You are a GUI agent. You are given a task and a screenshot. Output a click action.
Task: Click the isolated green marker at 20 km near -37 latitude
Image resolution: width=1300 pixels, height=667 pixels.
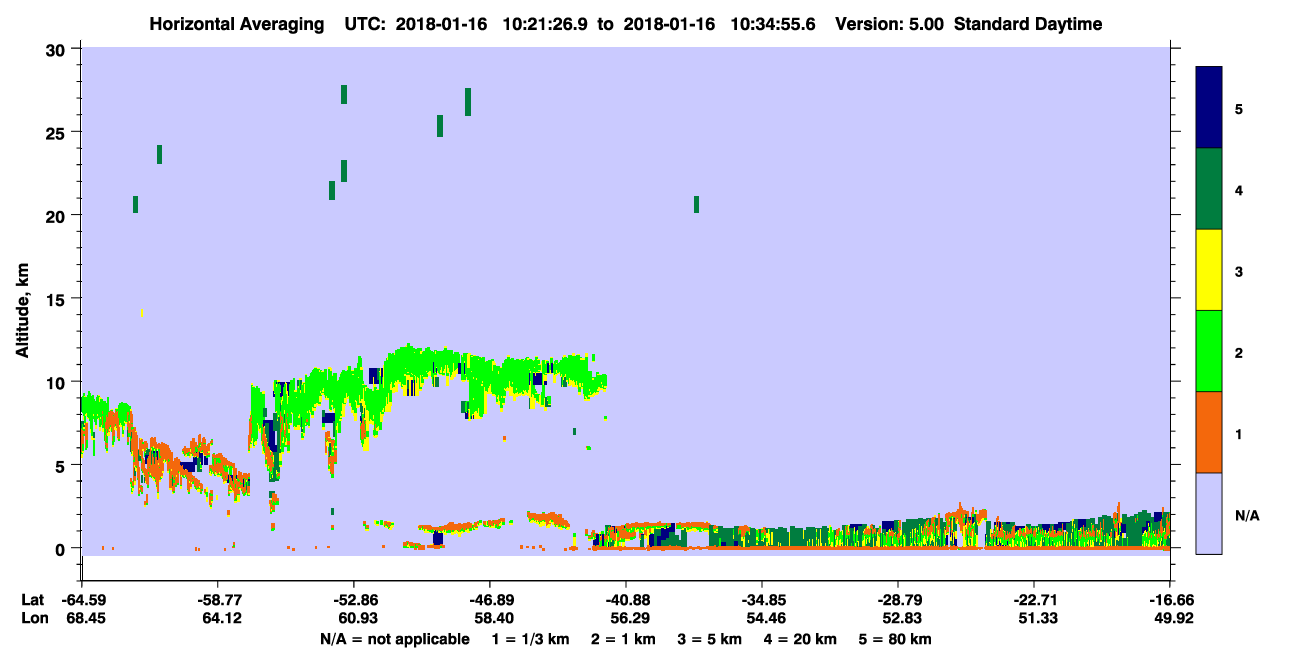pos(696,204)
